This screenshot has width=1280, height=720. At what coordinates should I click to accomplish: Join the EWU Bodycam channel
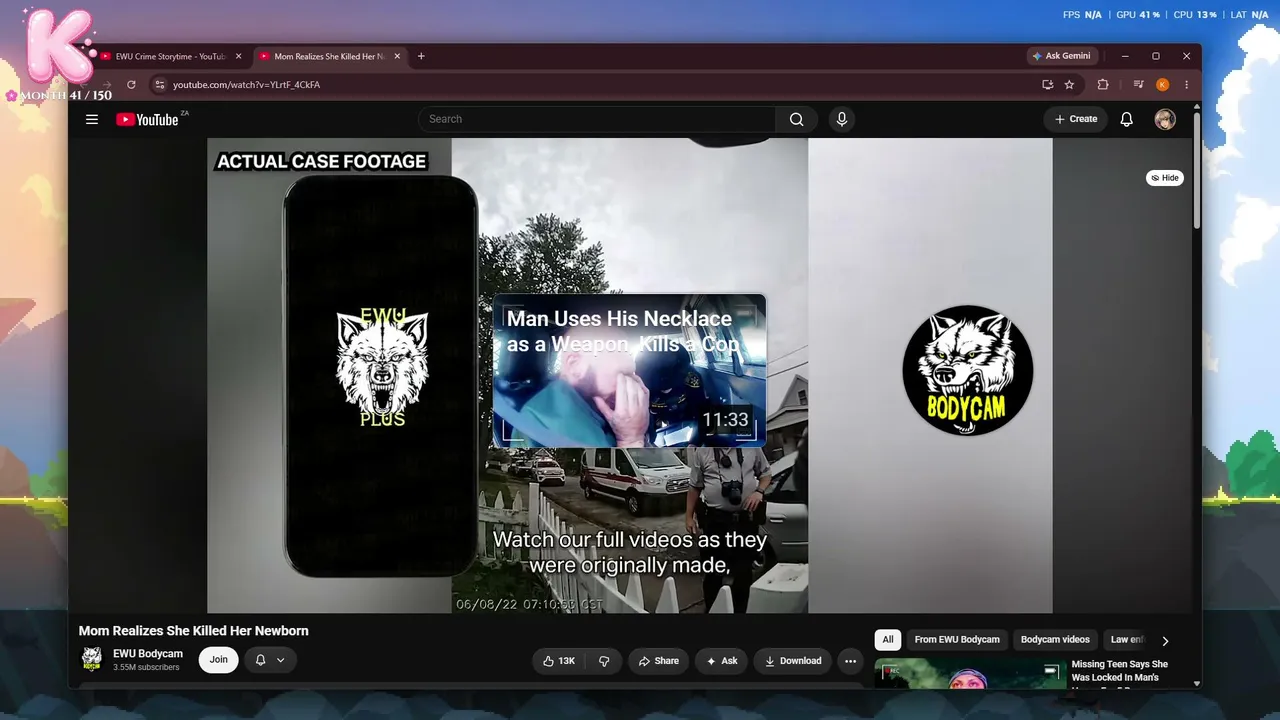coord(219,660)
